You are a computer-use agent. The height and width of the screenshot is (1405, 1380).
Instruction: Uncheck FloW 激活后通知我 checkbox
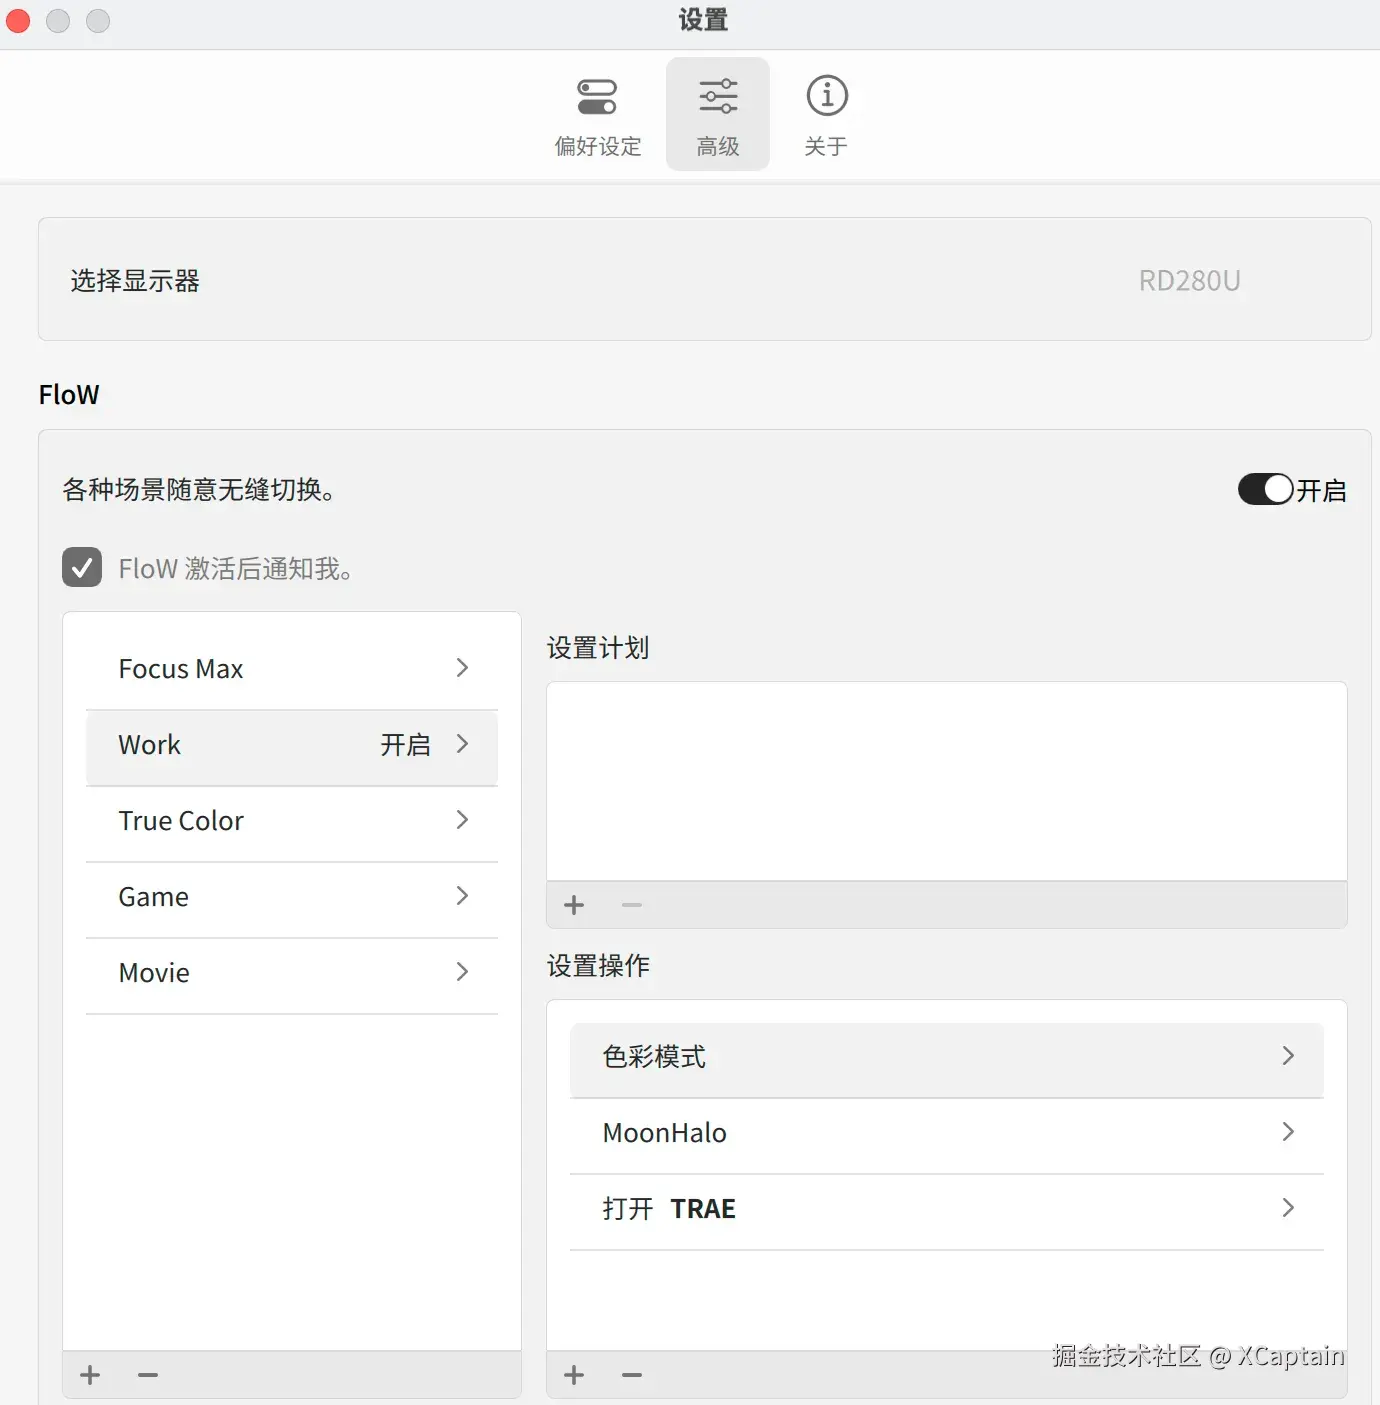tap(82, 567)
